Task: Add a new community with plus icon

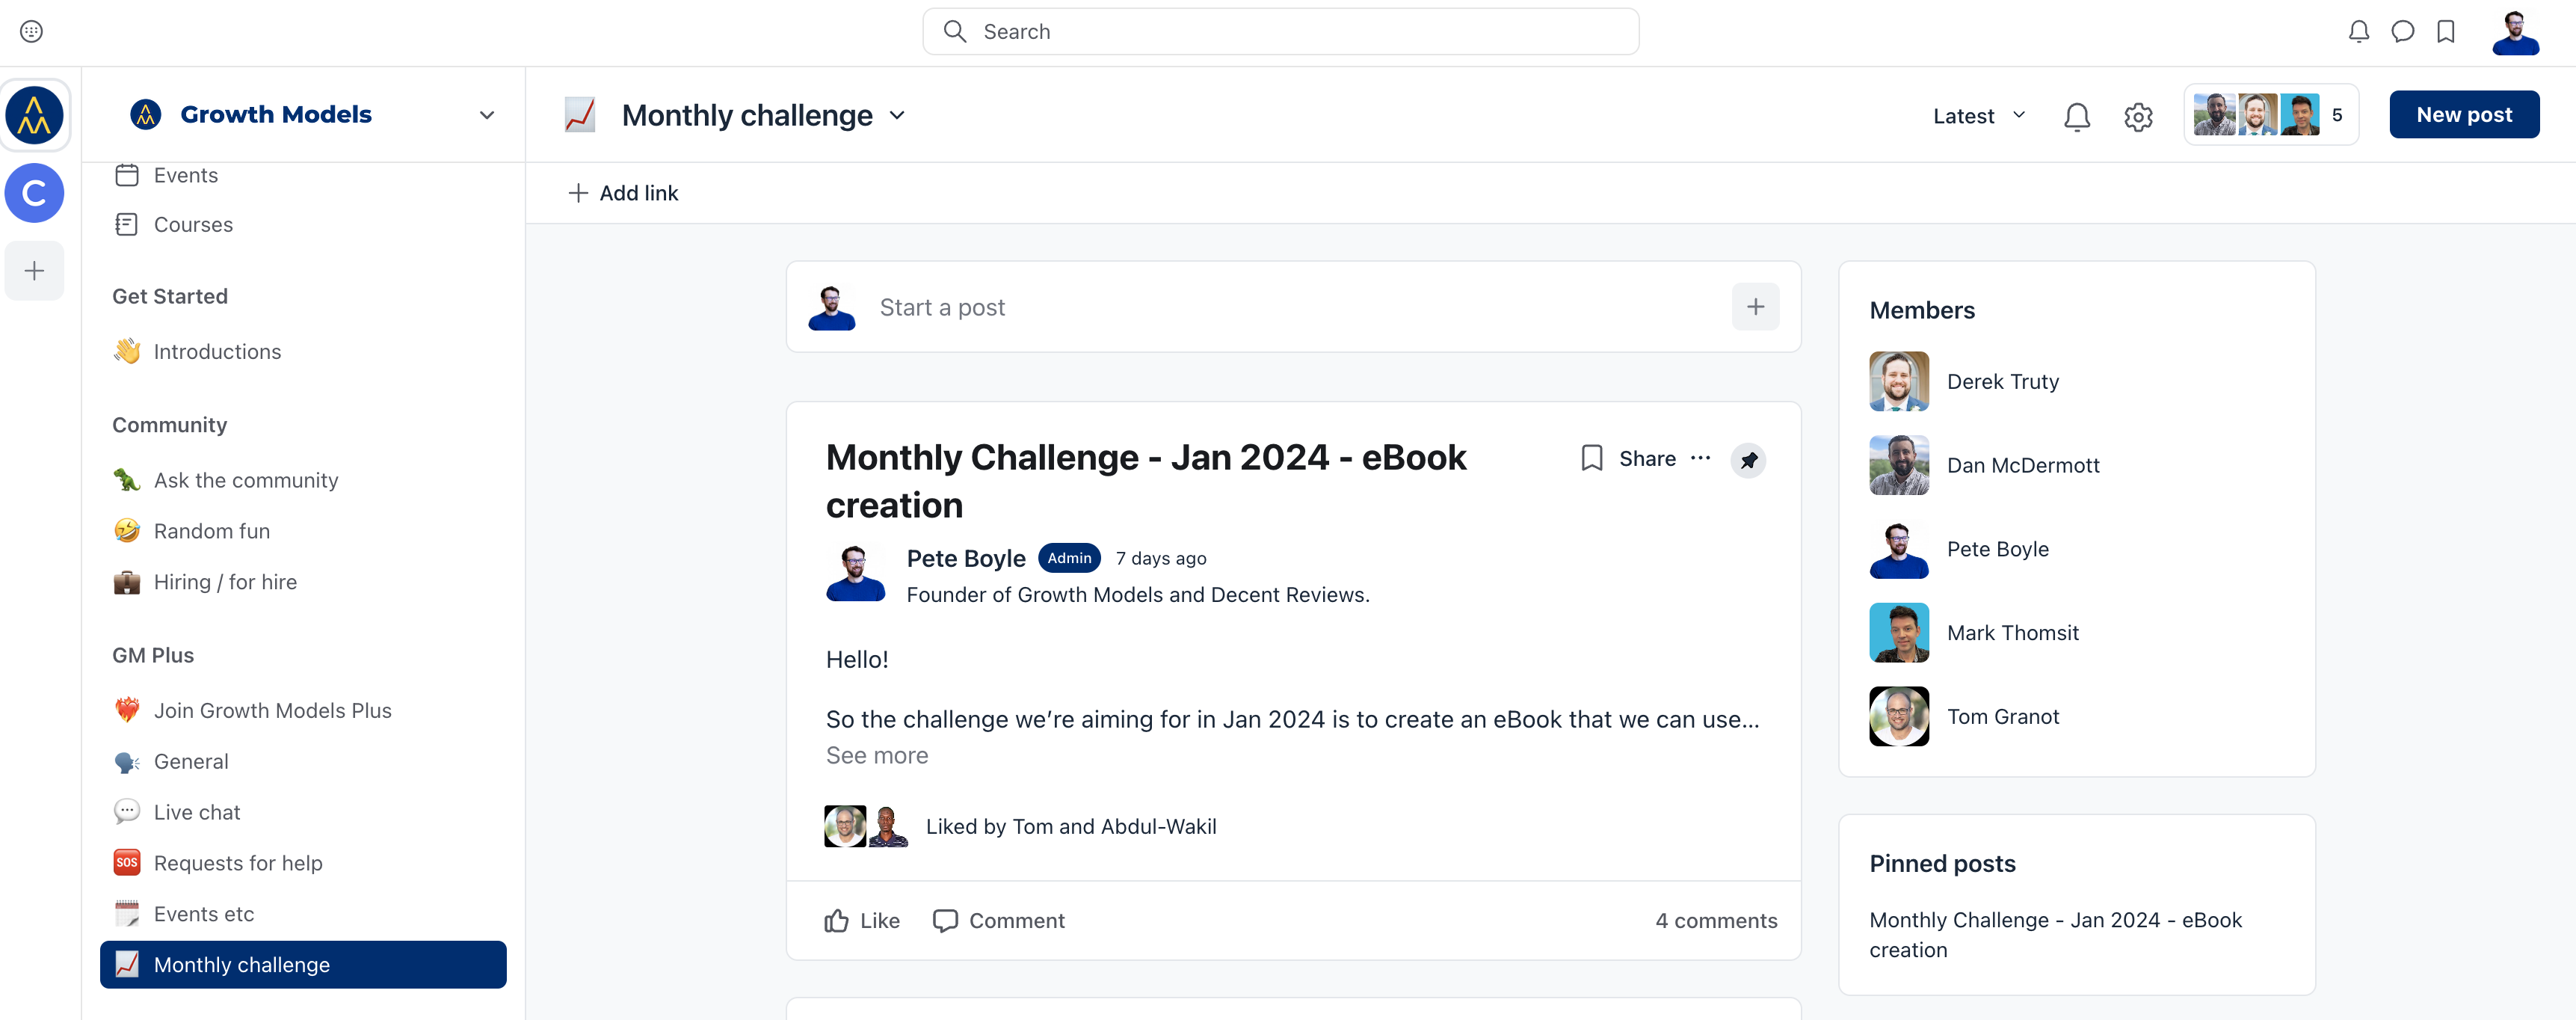Action: click(35, 271)
